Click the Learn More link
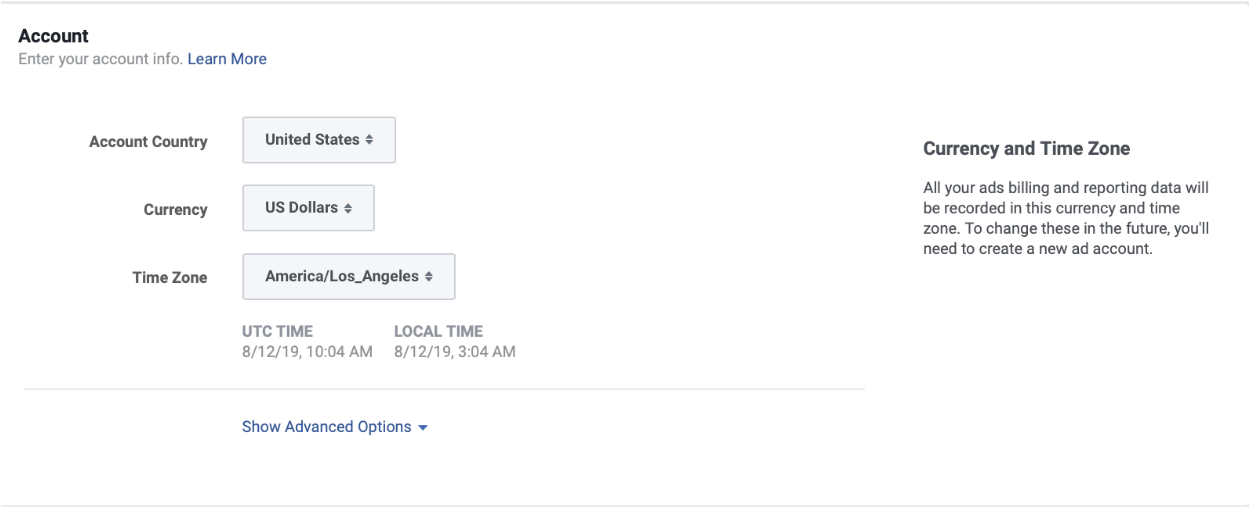 (227, 59)
